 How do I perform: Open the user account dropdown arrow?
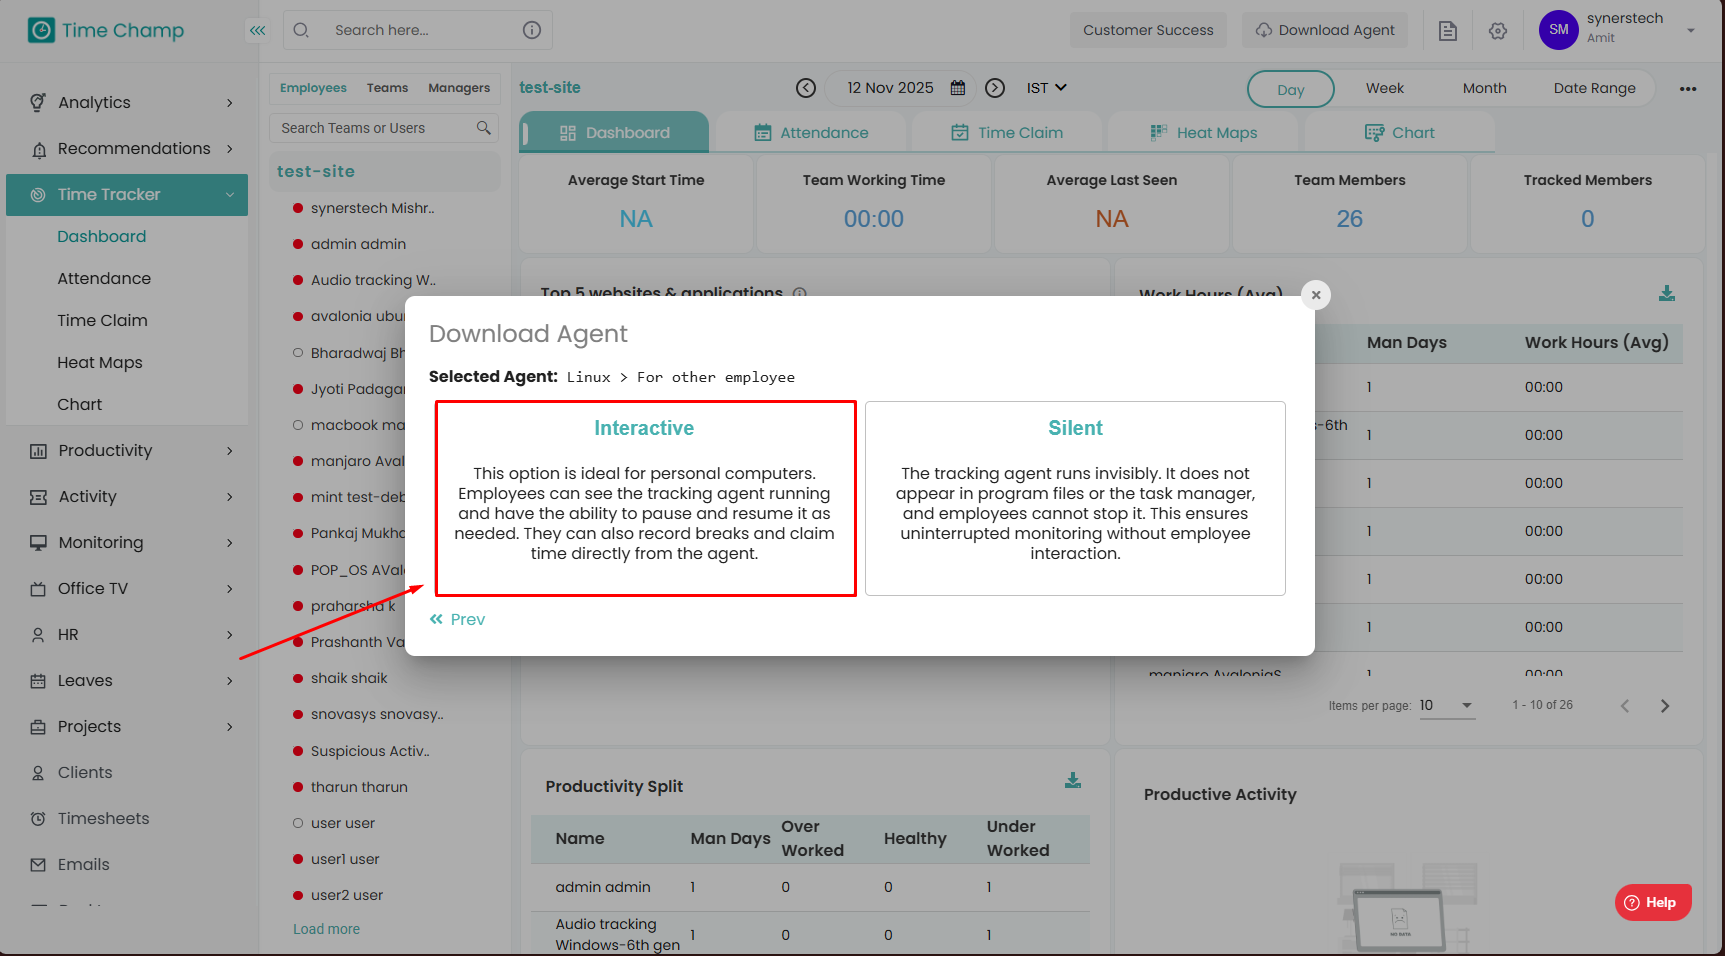pos(1691,30)
